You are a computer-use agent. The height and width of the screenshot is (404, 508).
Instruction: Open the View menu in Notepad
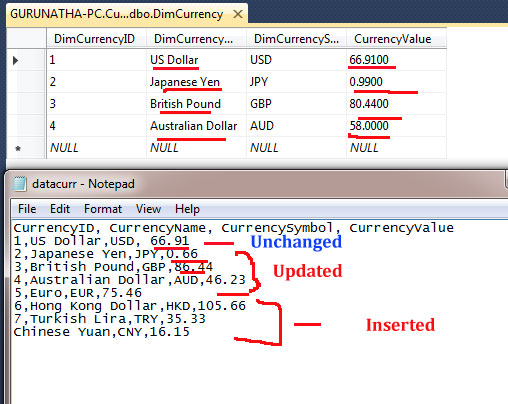point(148,209)
